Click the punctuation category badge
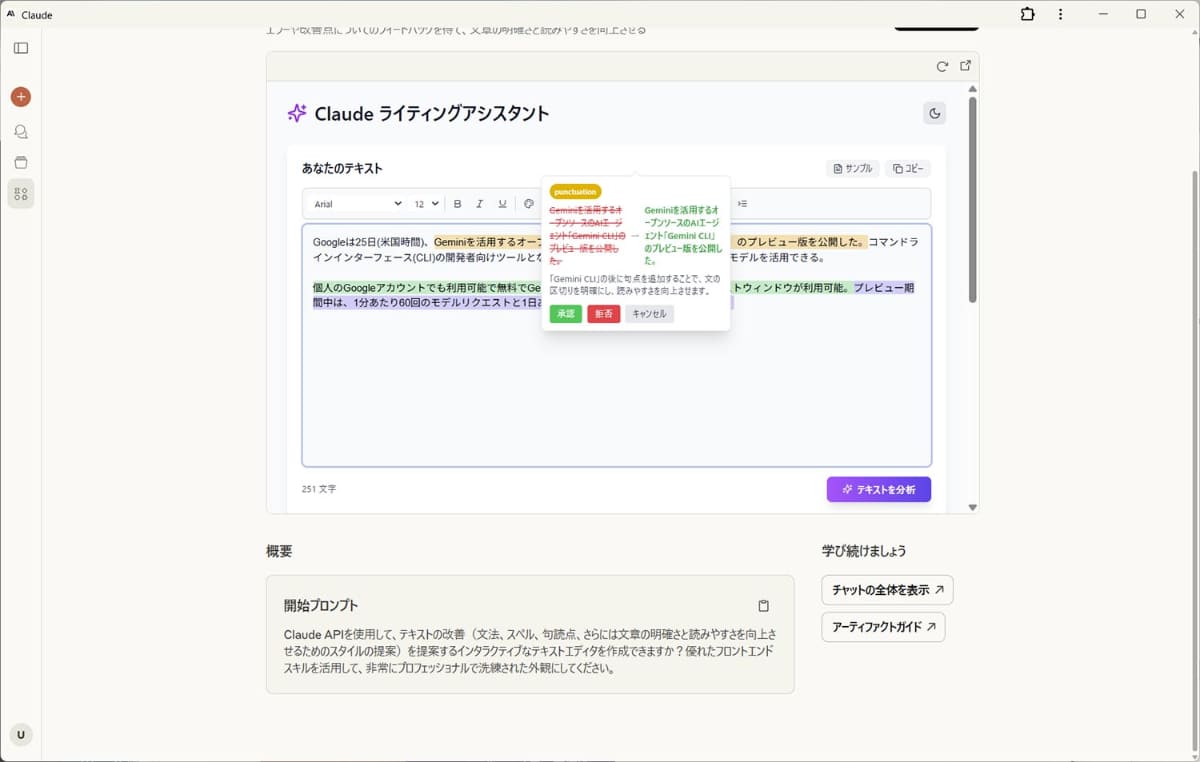The height and width of the screenshot is (762, 1200). coord(575,191)
